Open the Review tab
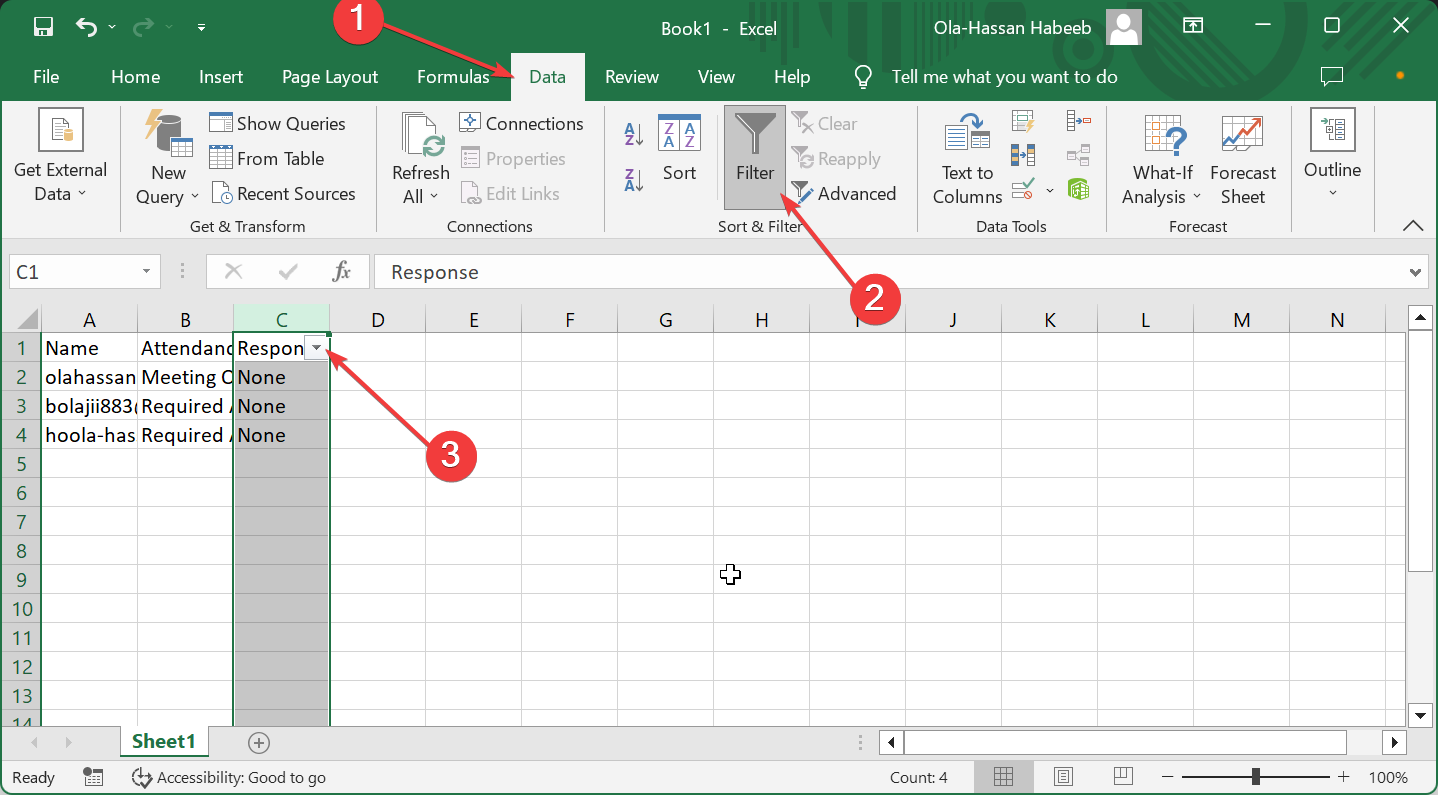 tap(632, 77)
